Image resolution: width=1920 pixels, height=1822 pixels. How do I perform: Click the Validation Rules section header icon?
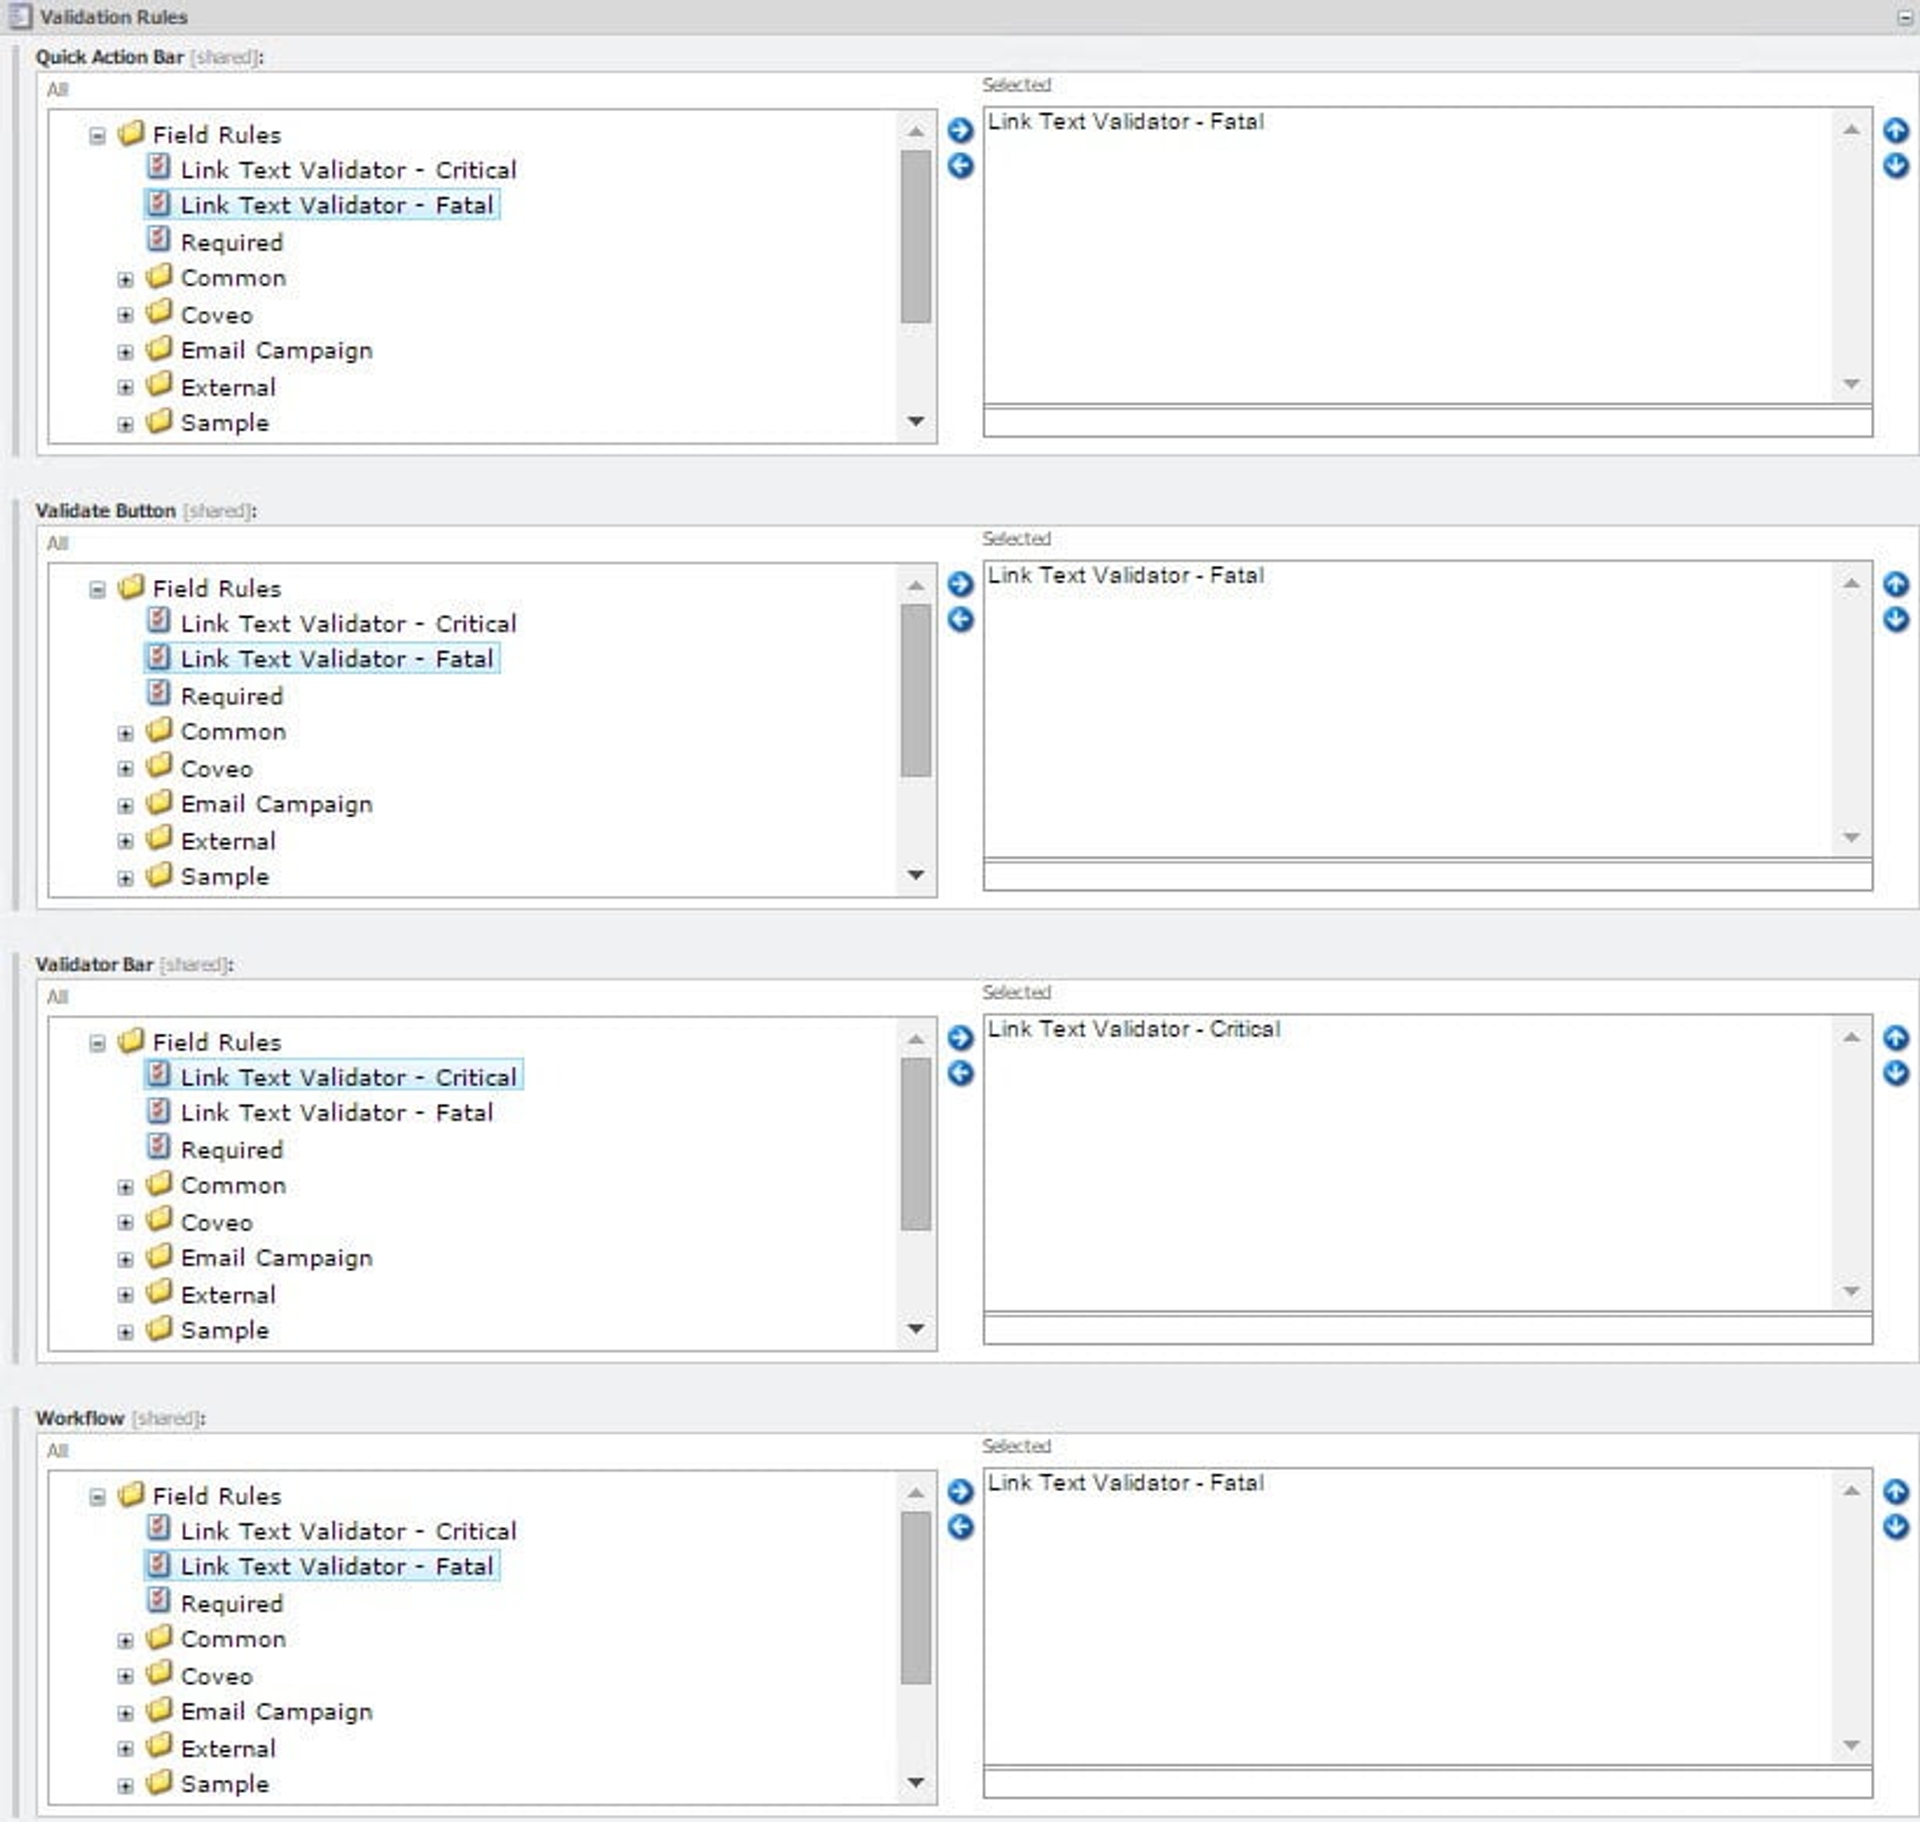(x=20, y=16)
